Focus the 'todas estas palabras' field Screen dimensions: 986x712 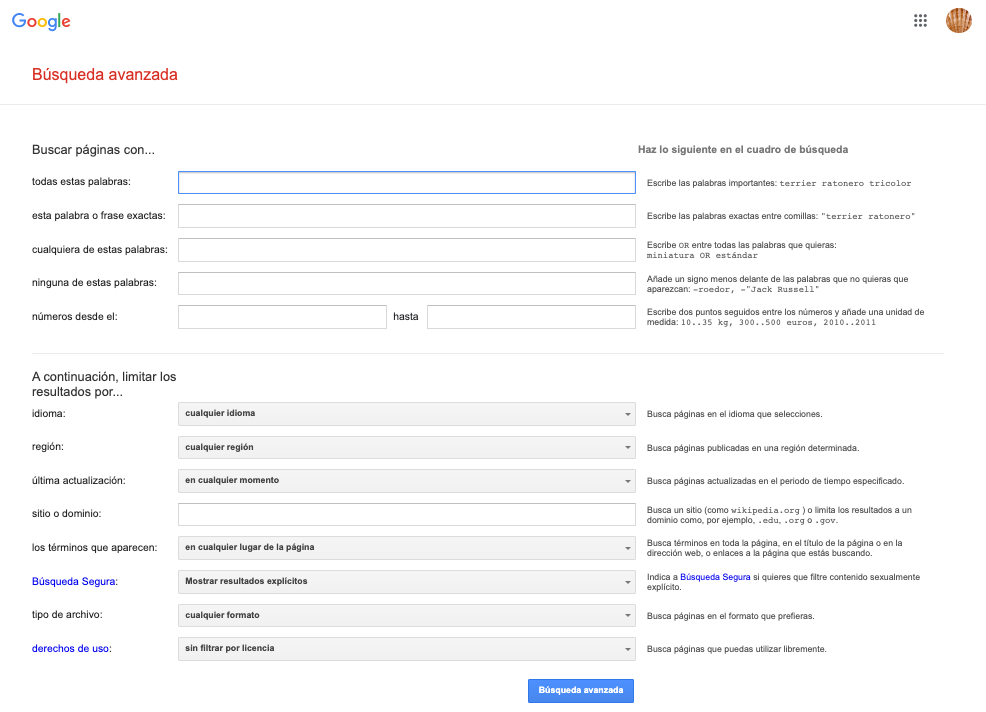coord(406,183)
